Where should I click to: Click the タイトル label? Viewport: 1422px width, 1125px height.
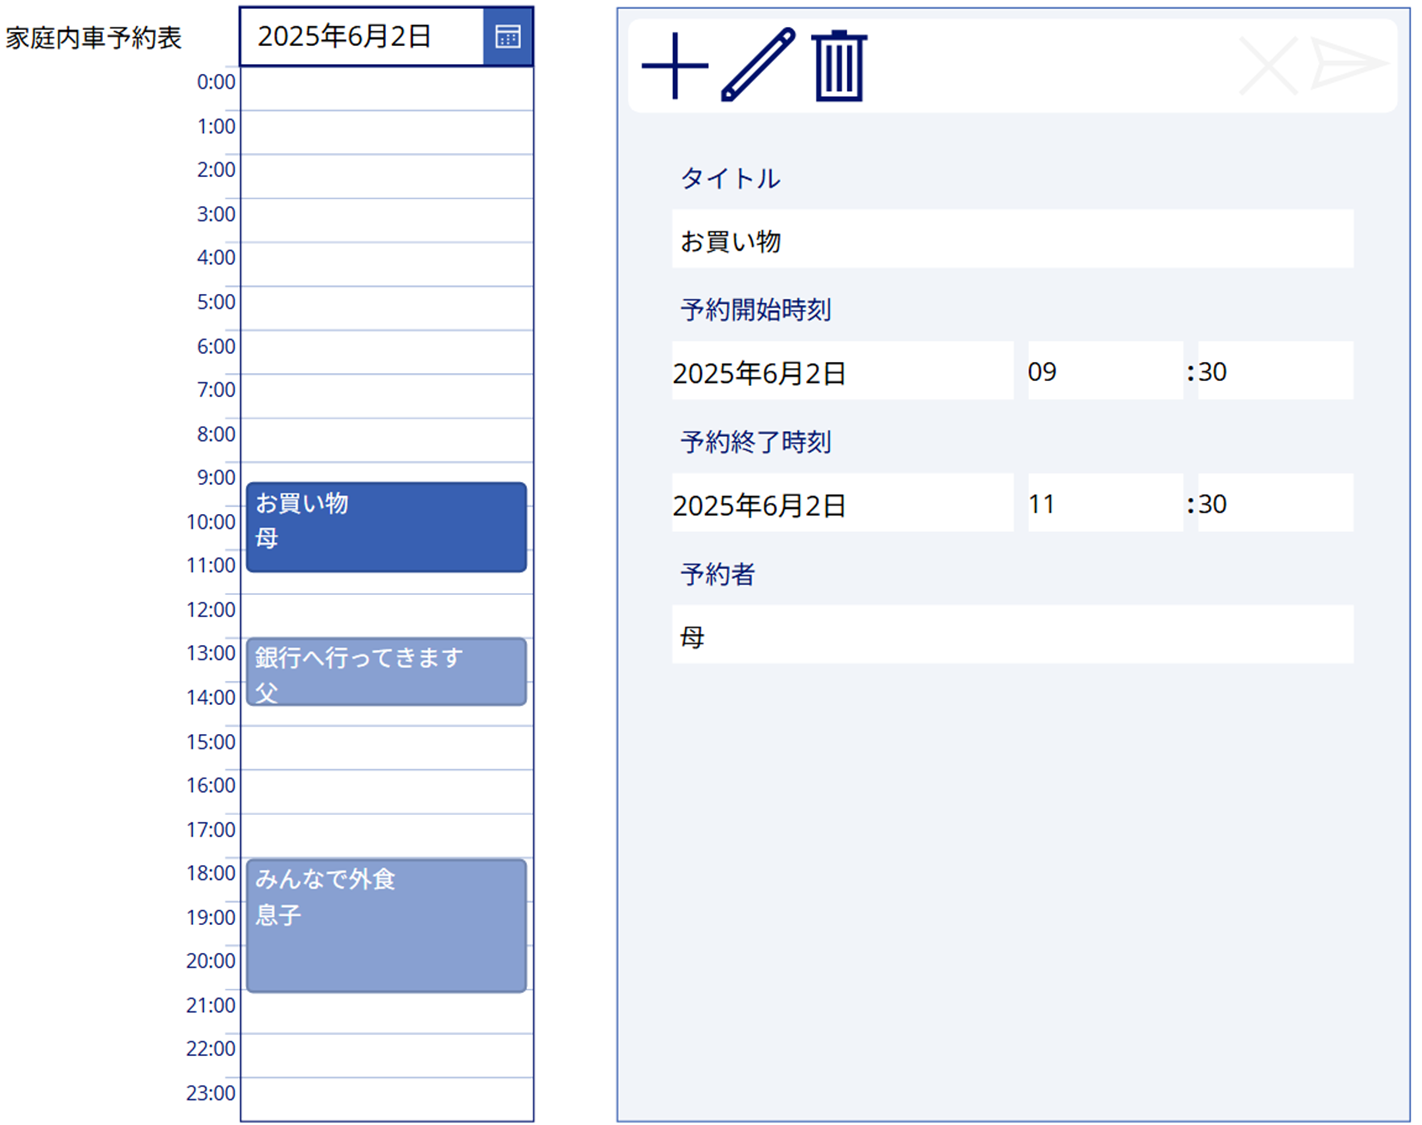(730, 179)
